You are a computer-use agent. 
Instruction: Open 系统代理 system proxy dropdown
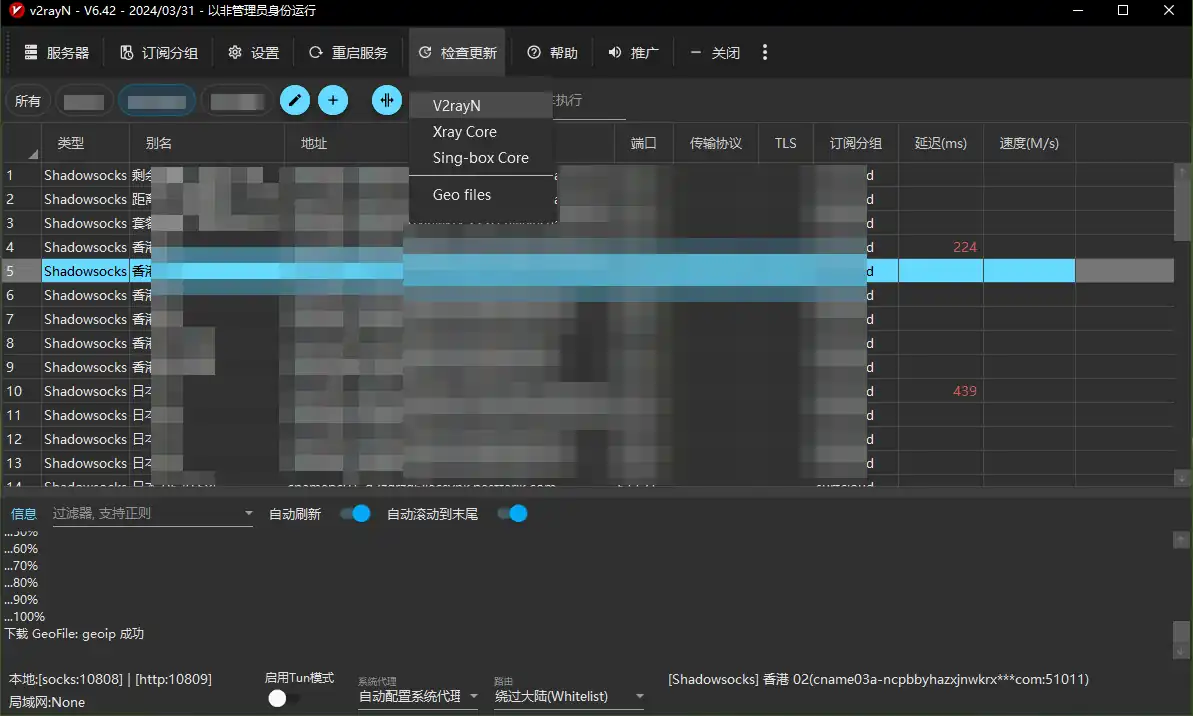418,696
